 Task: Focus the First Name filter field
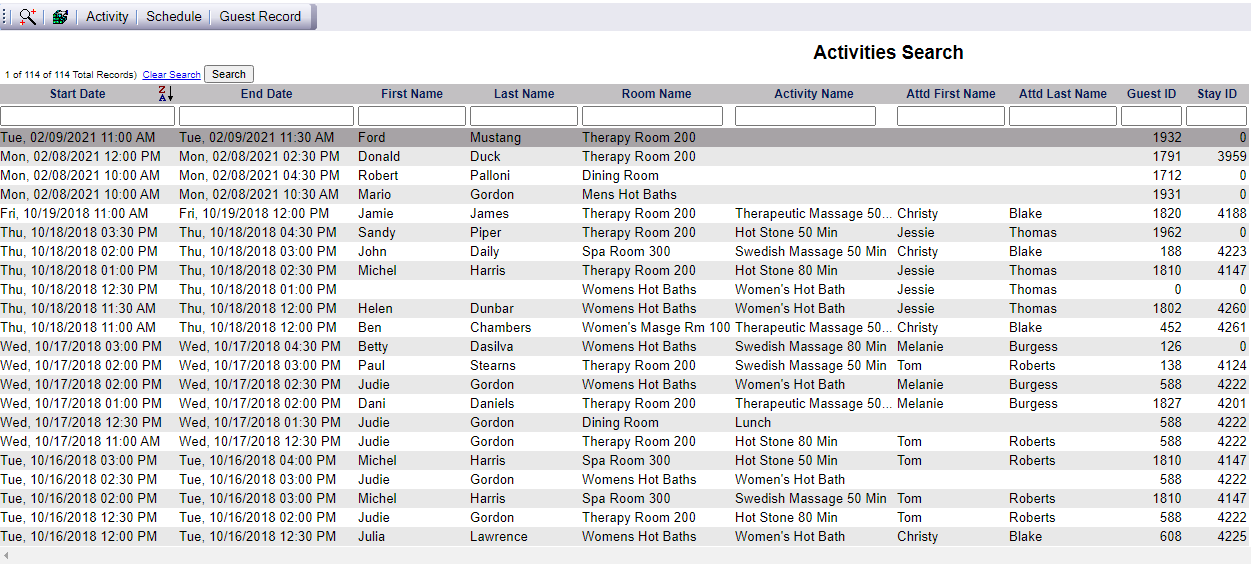412,116
